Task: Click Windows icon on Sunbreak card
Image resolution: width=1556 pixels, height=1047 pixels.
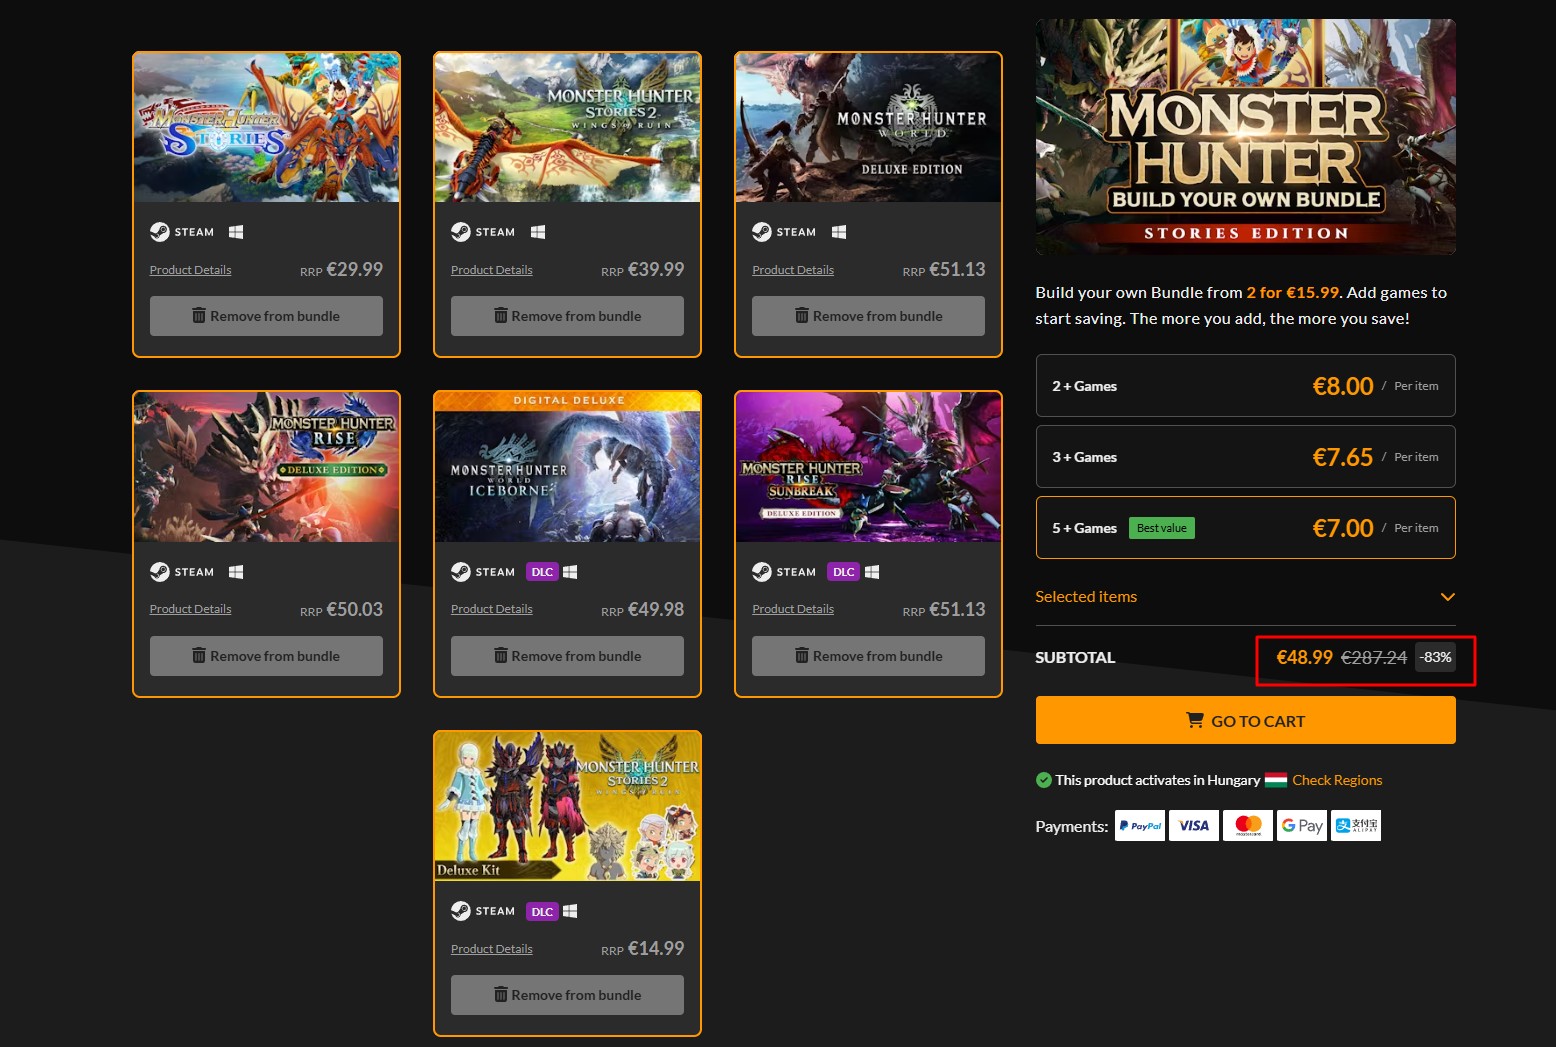Action: pos(872,572)
